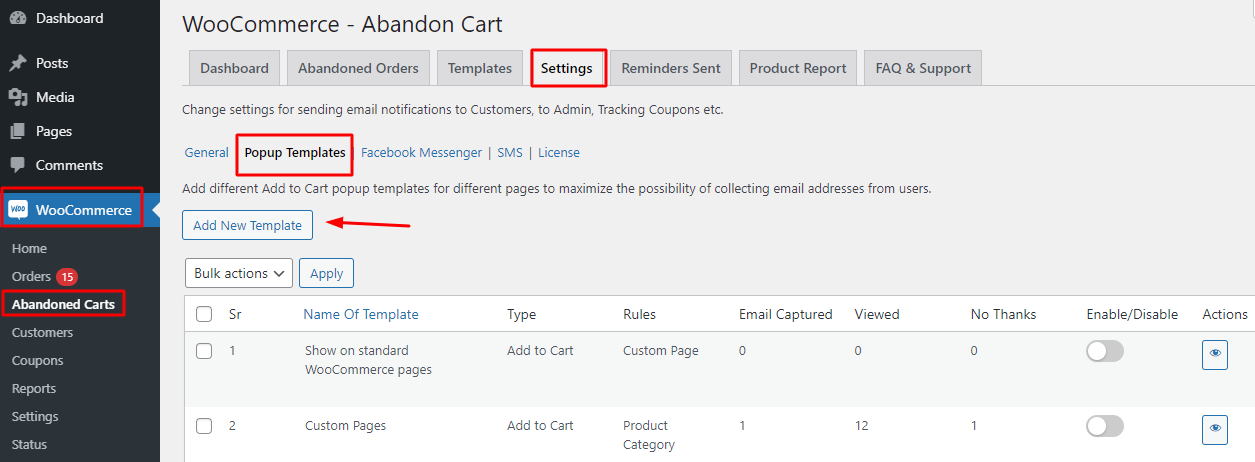
Task: Open the Orders submenu item
Action: coord(31,276)
